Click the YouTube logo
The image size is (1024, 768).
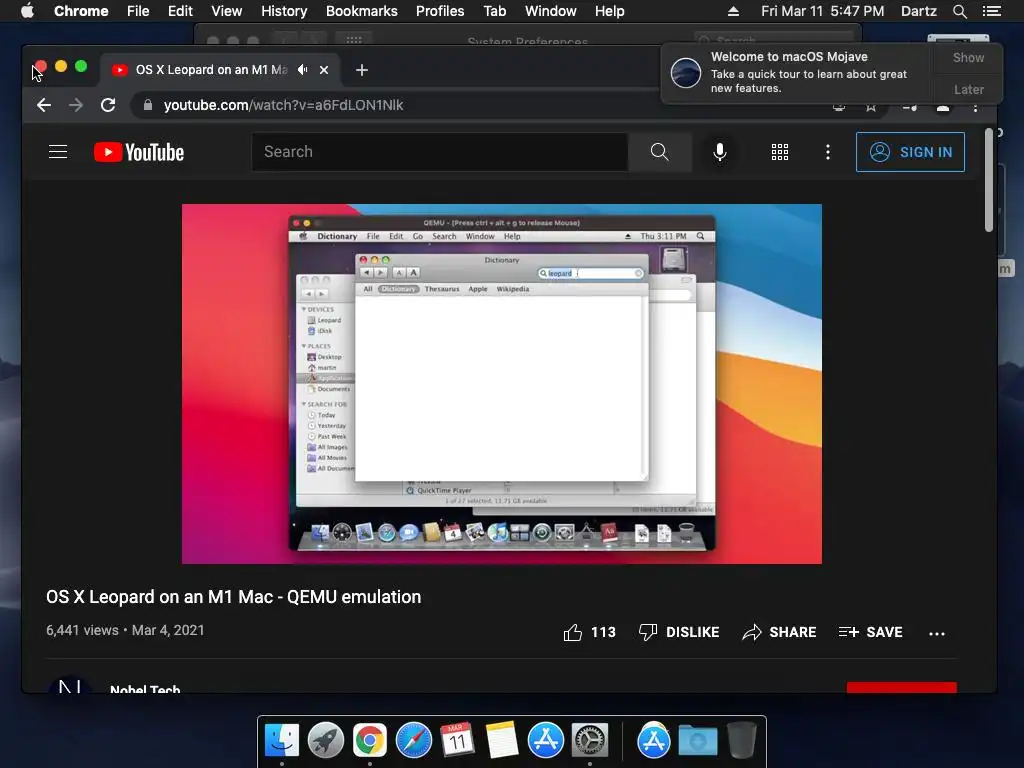click(x=139, y=152)
